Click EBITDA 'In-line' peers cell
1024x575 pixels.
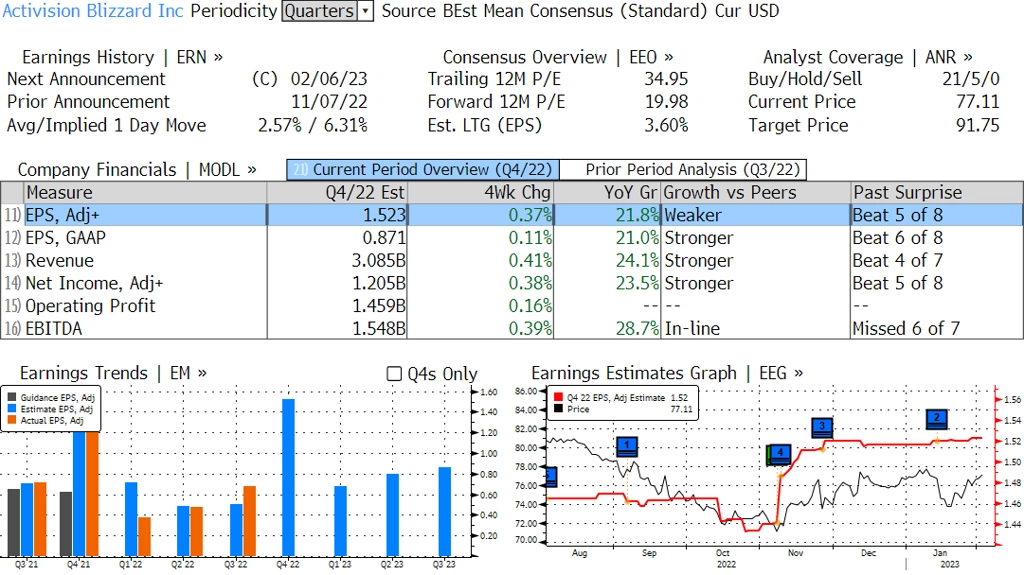point(692,328)
